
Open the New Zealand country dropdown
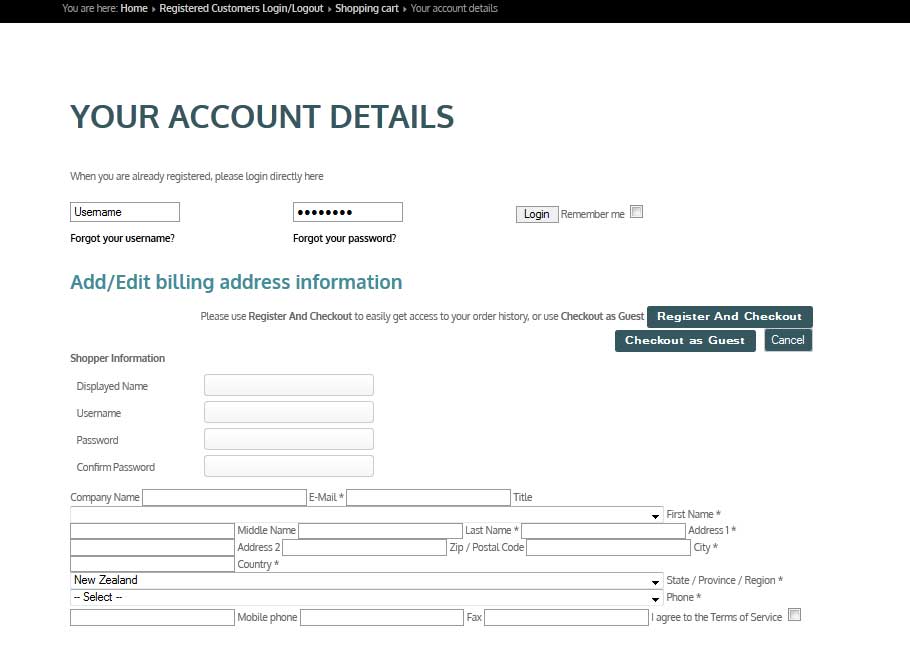click(x=367, y=580)
